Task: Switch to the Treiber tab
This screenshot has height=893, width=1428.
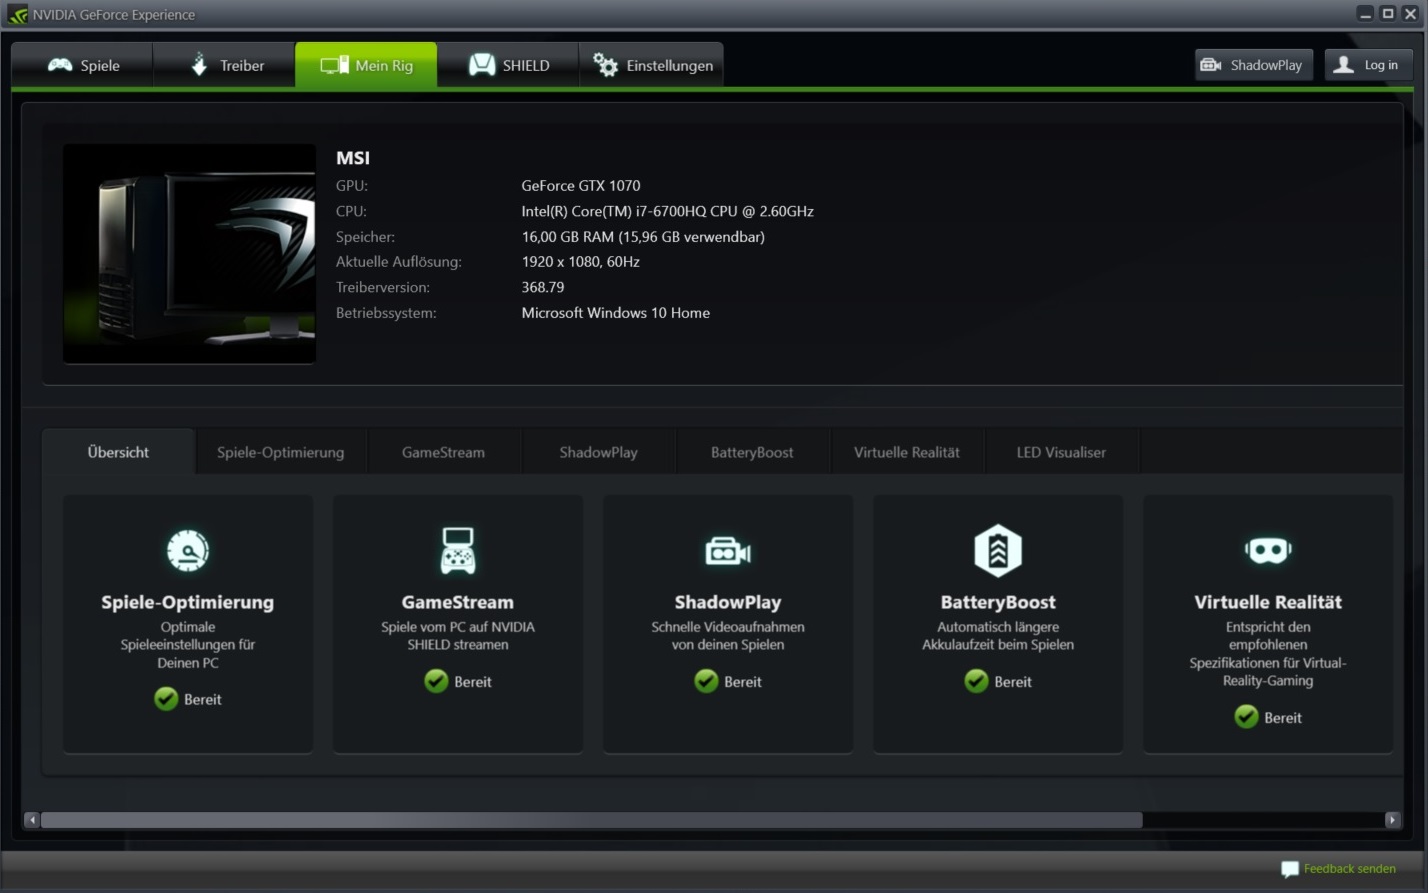Action: 225,65
